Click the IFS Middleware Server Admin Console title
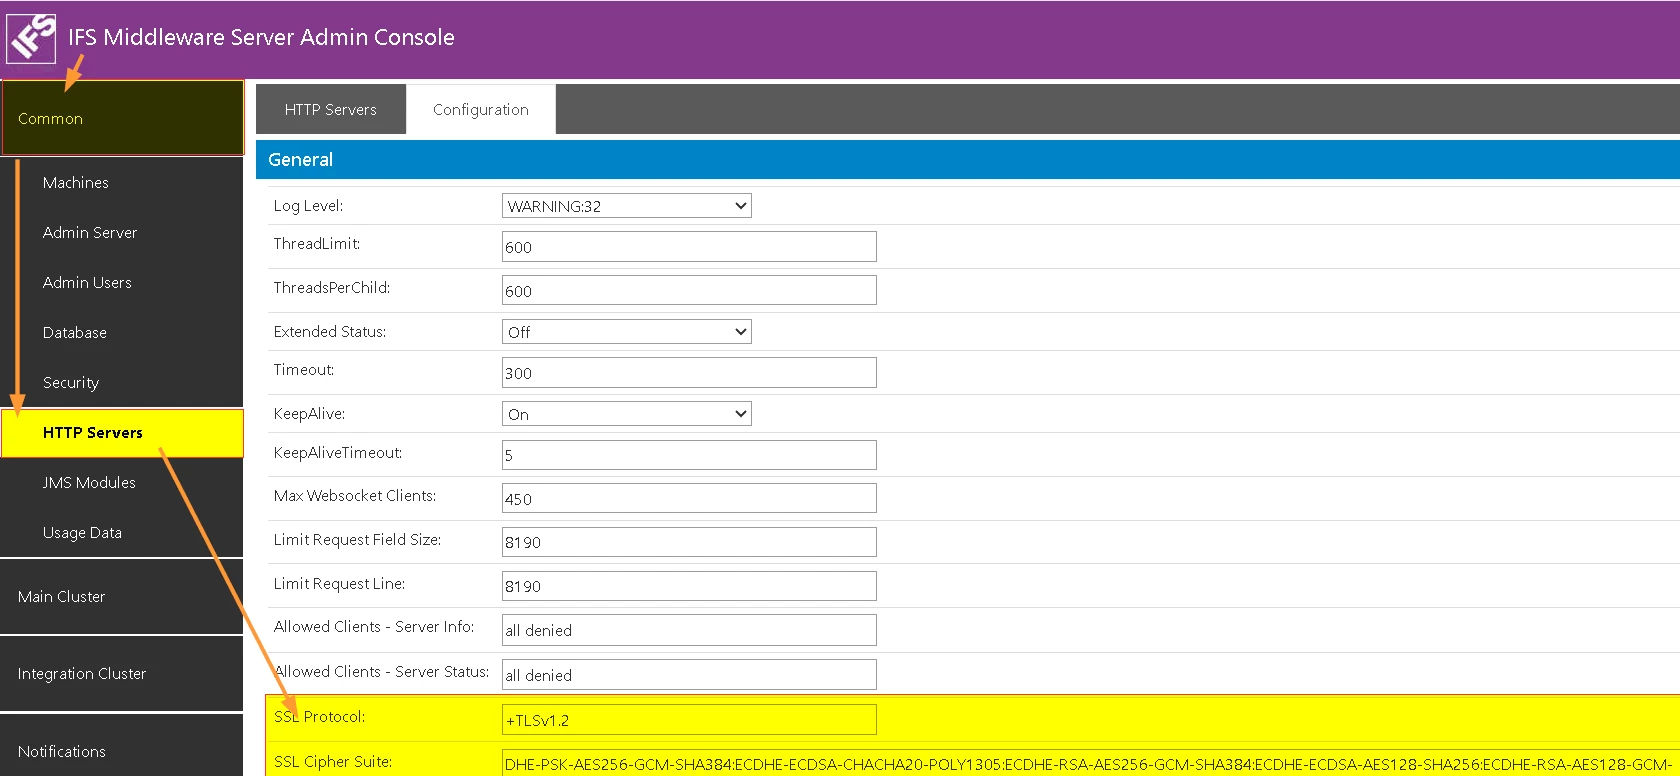The image size is (1680, 776). pos(261,38)
